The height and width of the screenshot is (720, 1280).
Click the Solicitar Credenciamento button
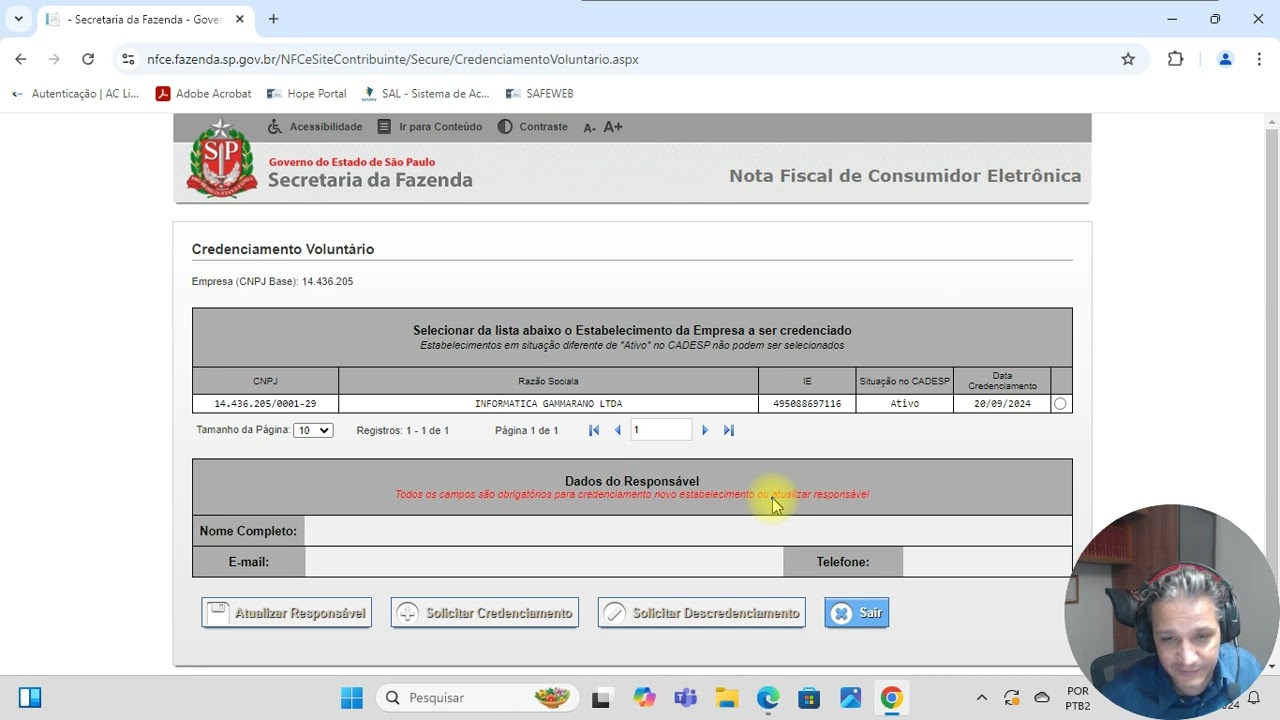485,613
